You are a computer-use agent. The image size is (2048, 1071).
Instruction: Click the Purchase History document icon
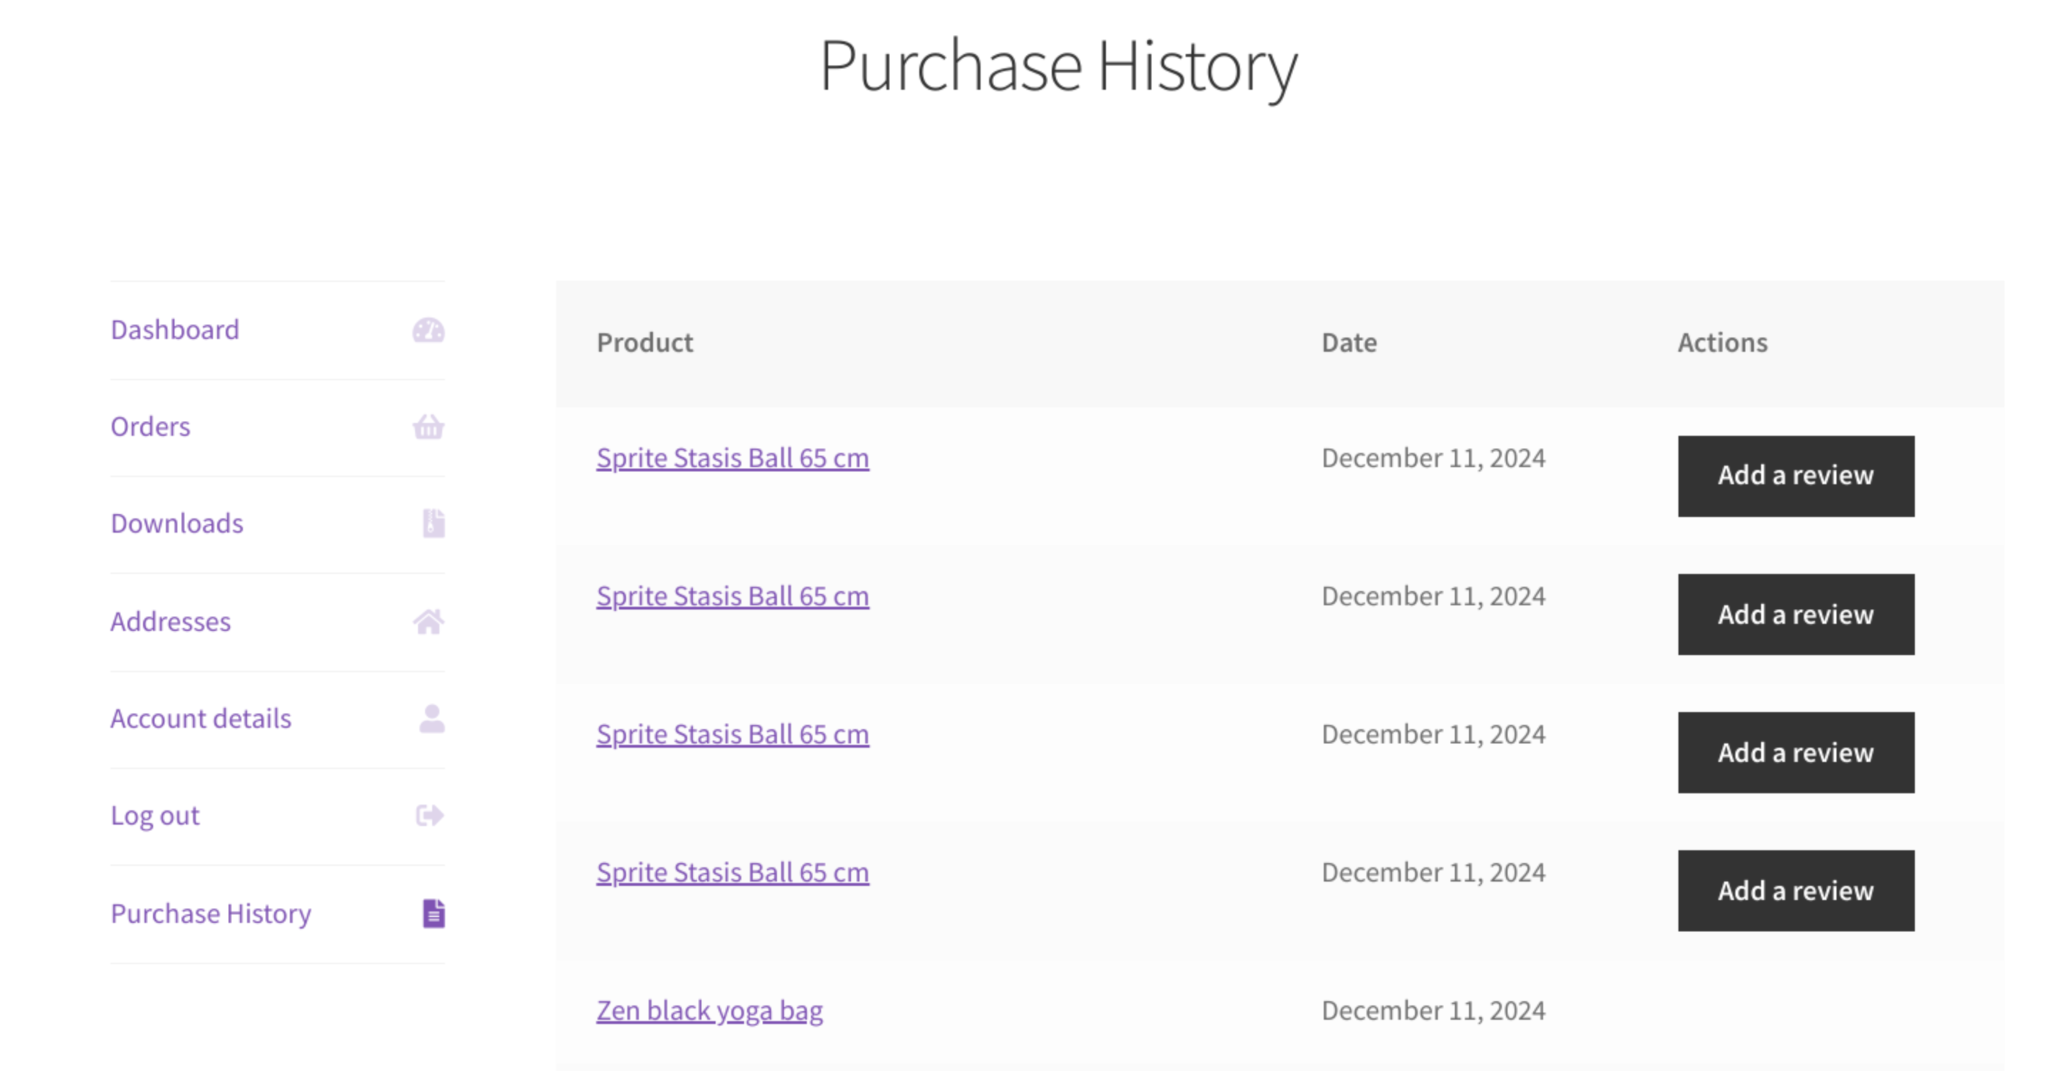click(x=433, y=913)
